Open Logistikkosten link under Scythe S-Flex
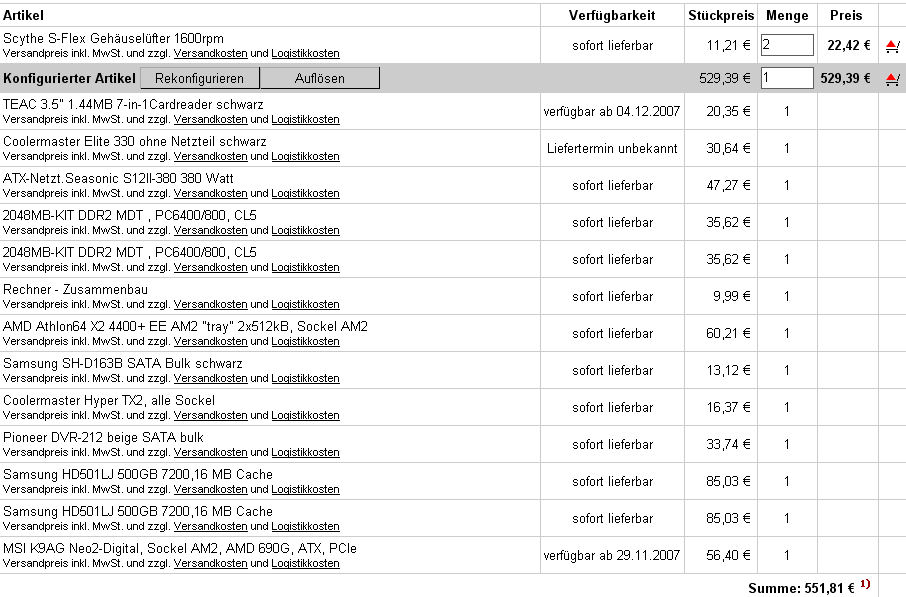Screen dimensions: 906x597 (305, 53)
